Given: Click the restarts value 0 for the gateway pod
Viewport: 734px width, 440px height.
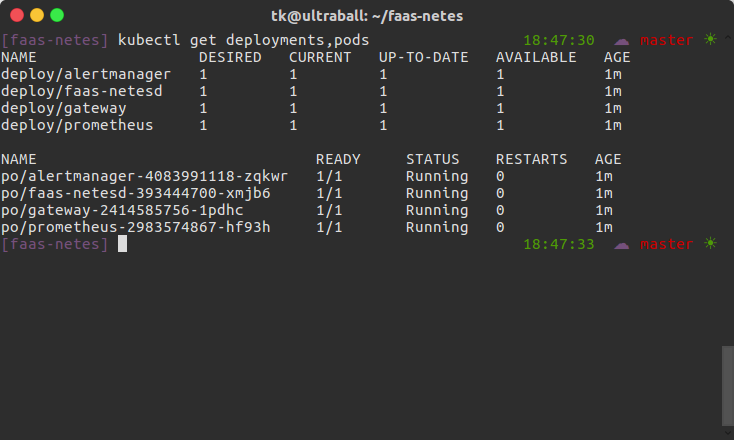Looking at the screenshot, I should pyautogui.click(x=500, y=211).
